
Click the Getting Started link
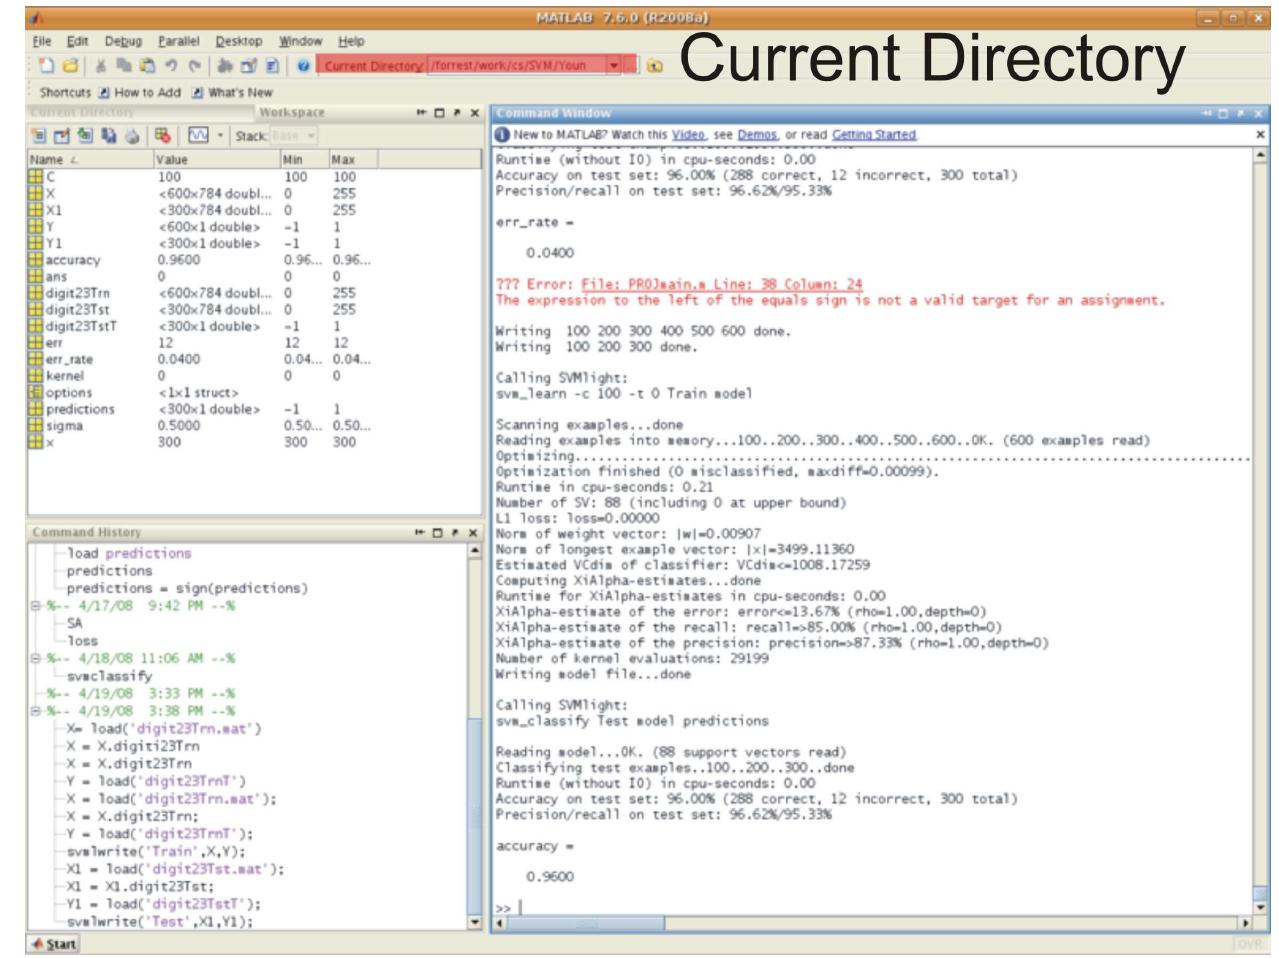click(x=874, y=134)
